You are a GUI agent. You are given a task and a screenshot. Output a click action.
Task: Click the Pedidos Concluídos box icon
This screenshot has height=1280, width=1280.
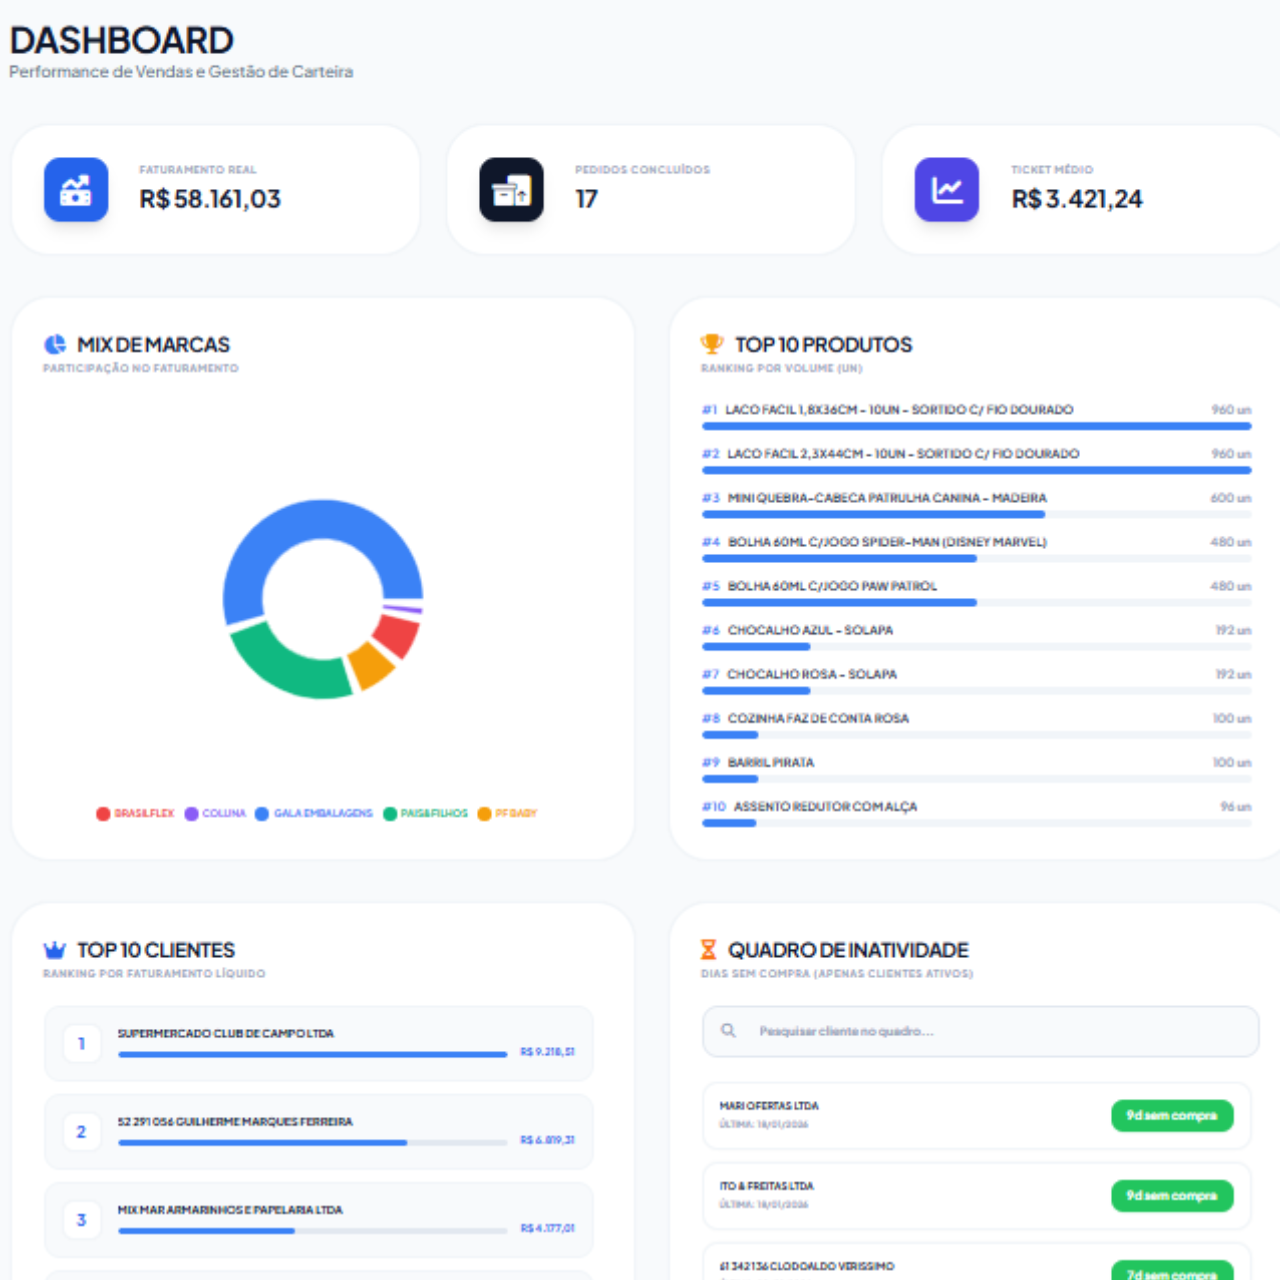pyautogui.click(x=511, y=189)
